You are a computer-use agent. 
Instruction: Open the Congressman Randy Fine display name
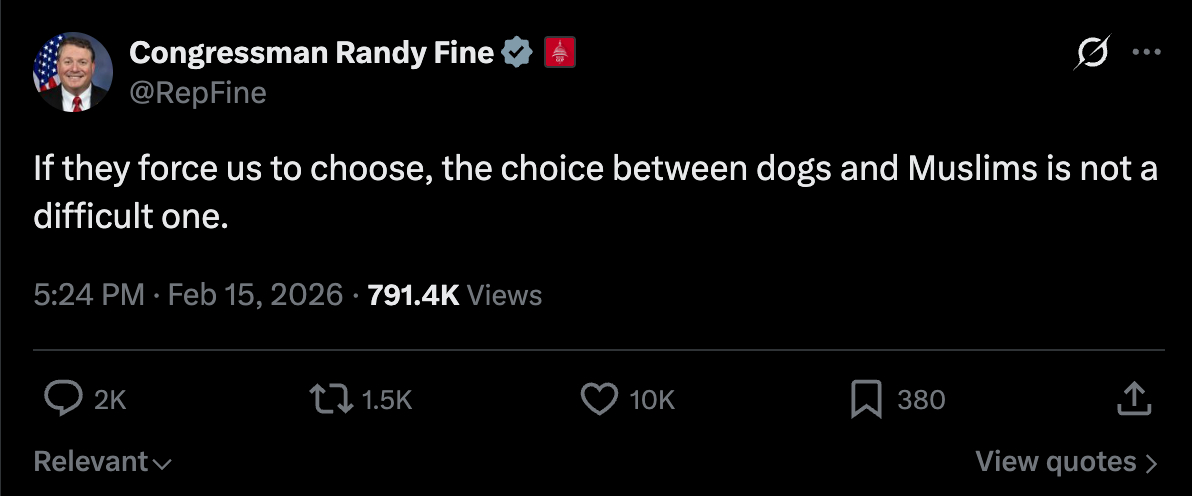tap(312, 52)
